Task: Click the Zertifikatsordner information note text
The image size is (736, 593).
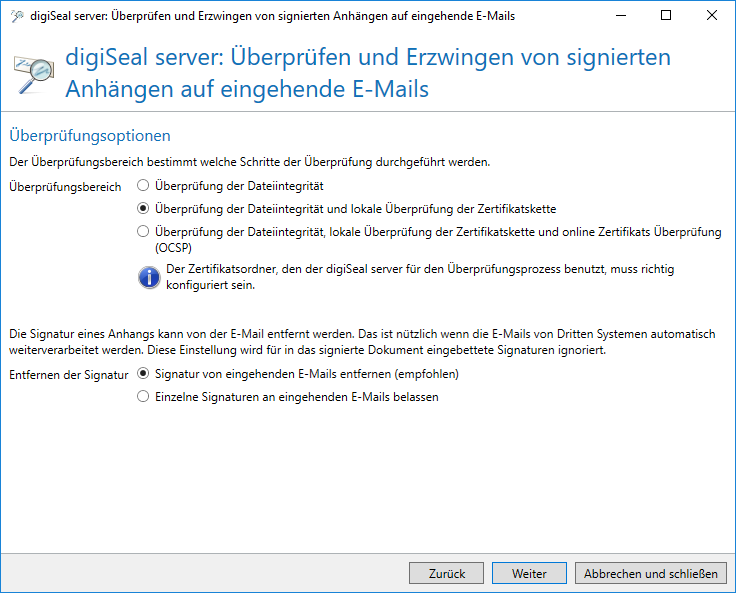Action: [x=420, y=277]
